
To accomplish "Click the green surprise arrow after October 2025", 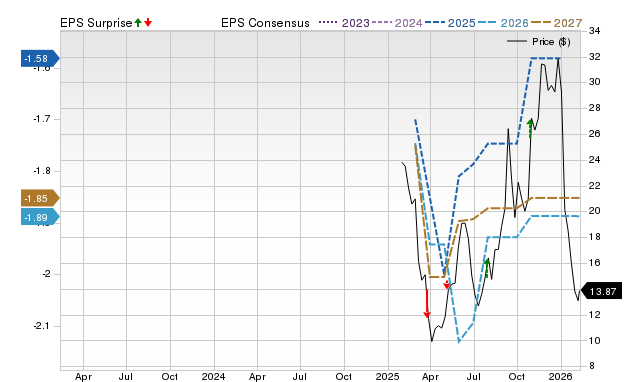I will coord(530,128).
